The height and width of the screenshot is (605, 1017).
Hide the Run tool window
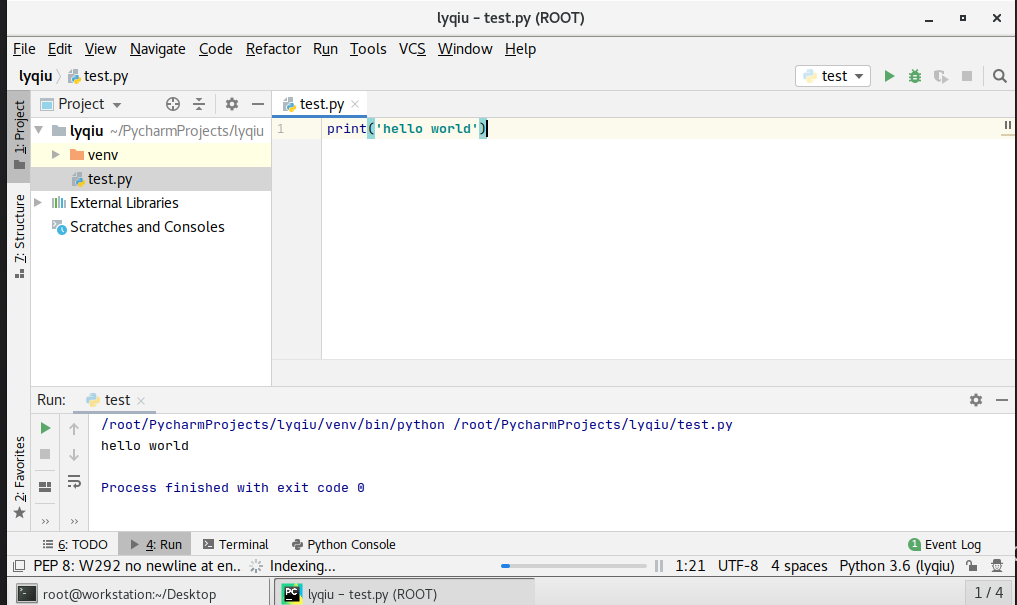(x=1001, y=400)
